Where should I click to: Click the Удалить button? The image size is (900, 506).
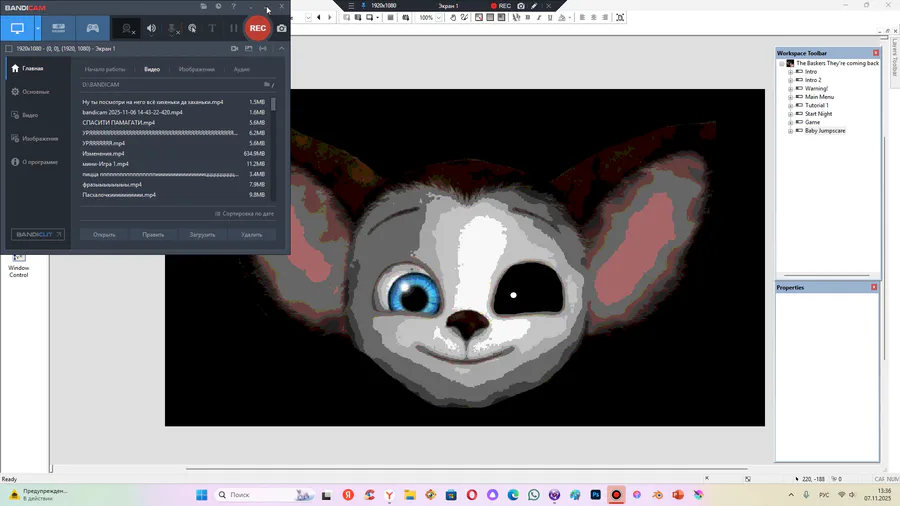click(251, 235)
